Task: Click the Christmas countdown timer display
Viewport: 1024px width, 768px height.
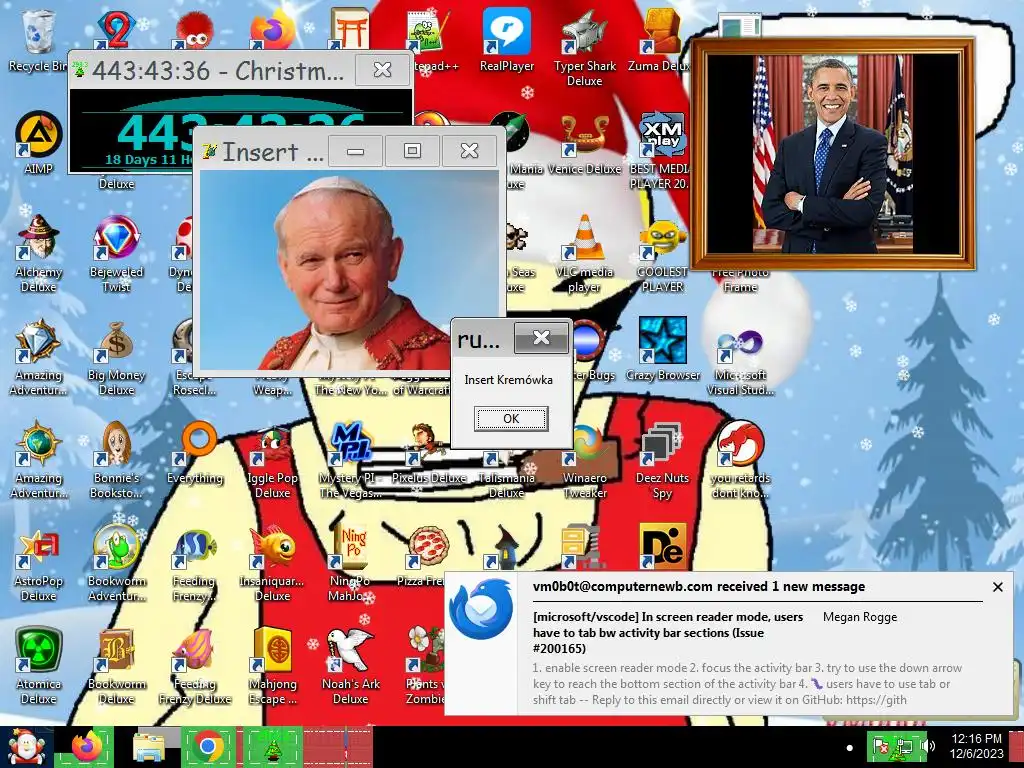Action: coord(240,131)
